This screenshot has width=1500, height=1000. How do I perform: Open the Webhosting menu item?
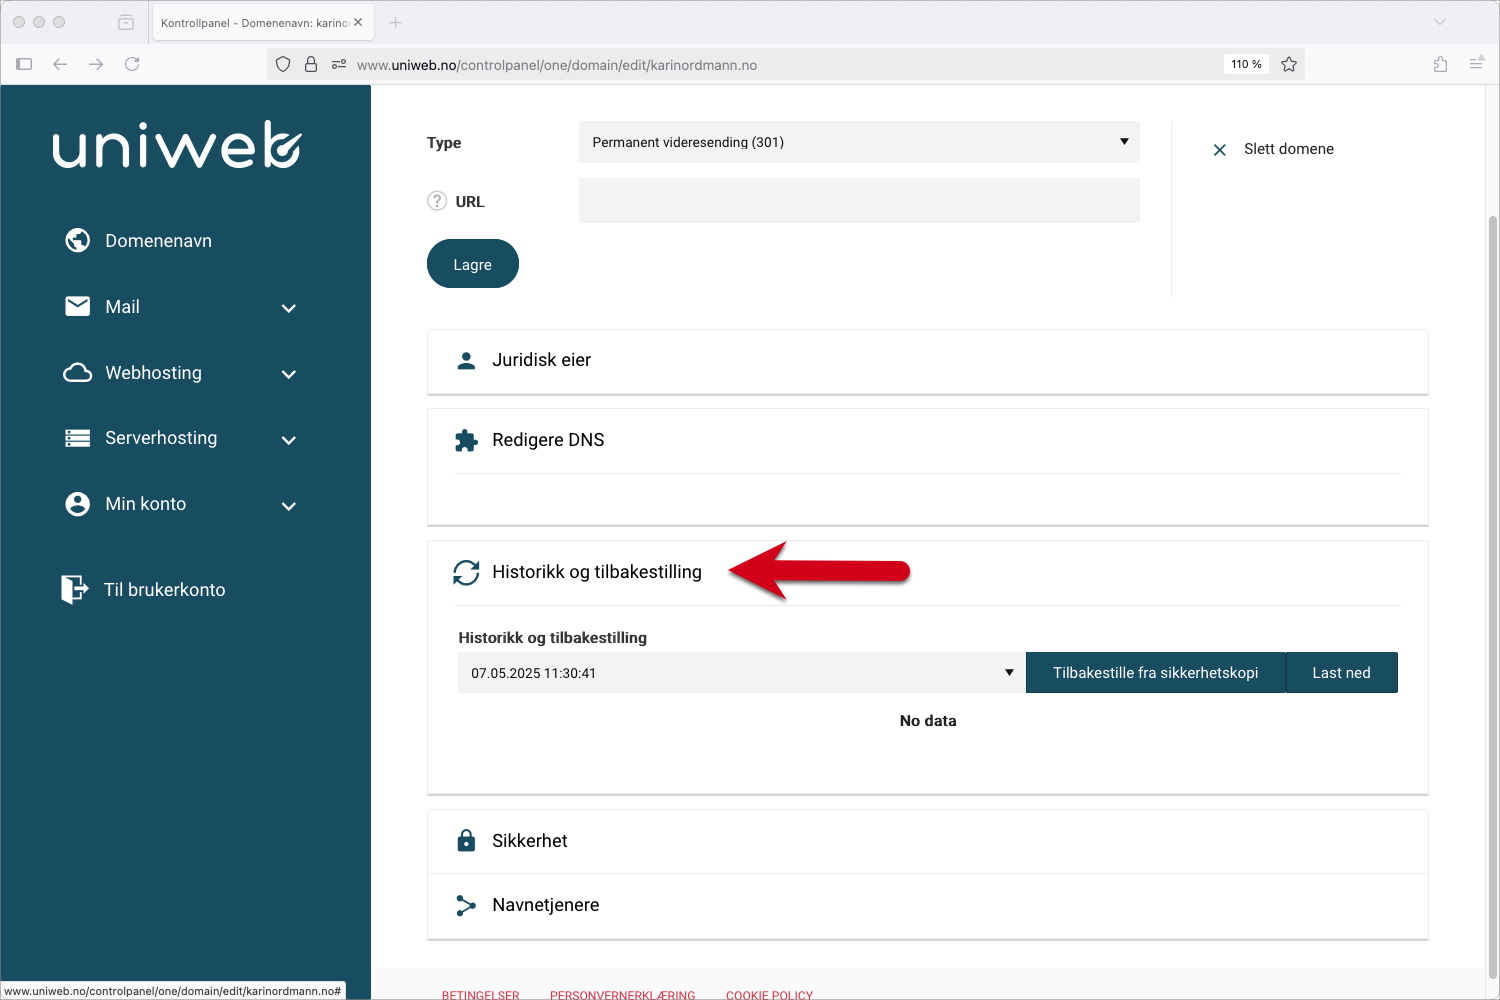coord(153,373)
